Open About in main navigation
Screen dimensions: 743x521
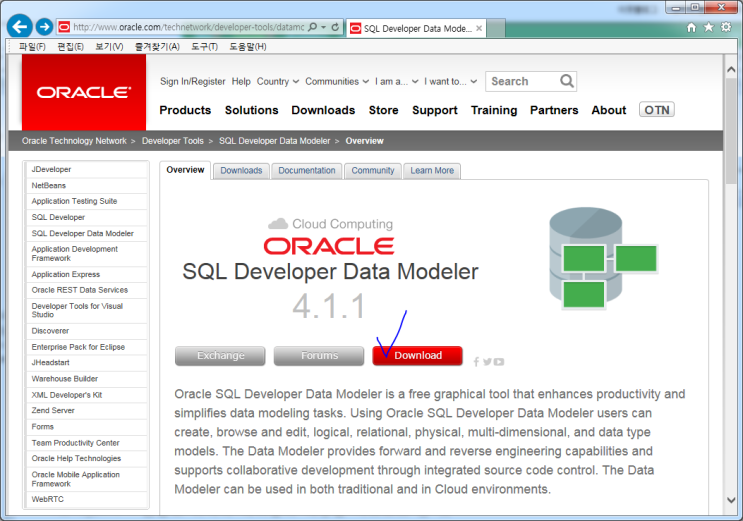(608, 110)
